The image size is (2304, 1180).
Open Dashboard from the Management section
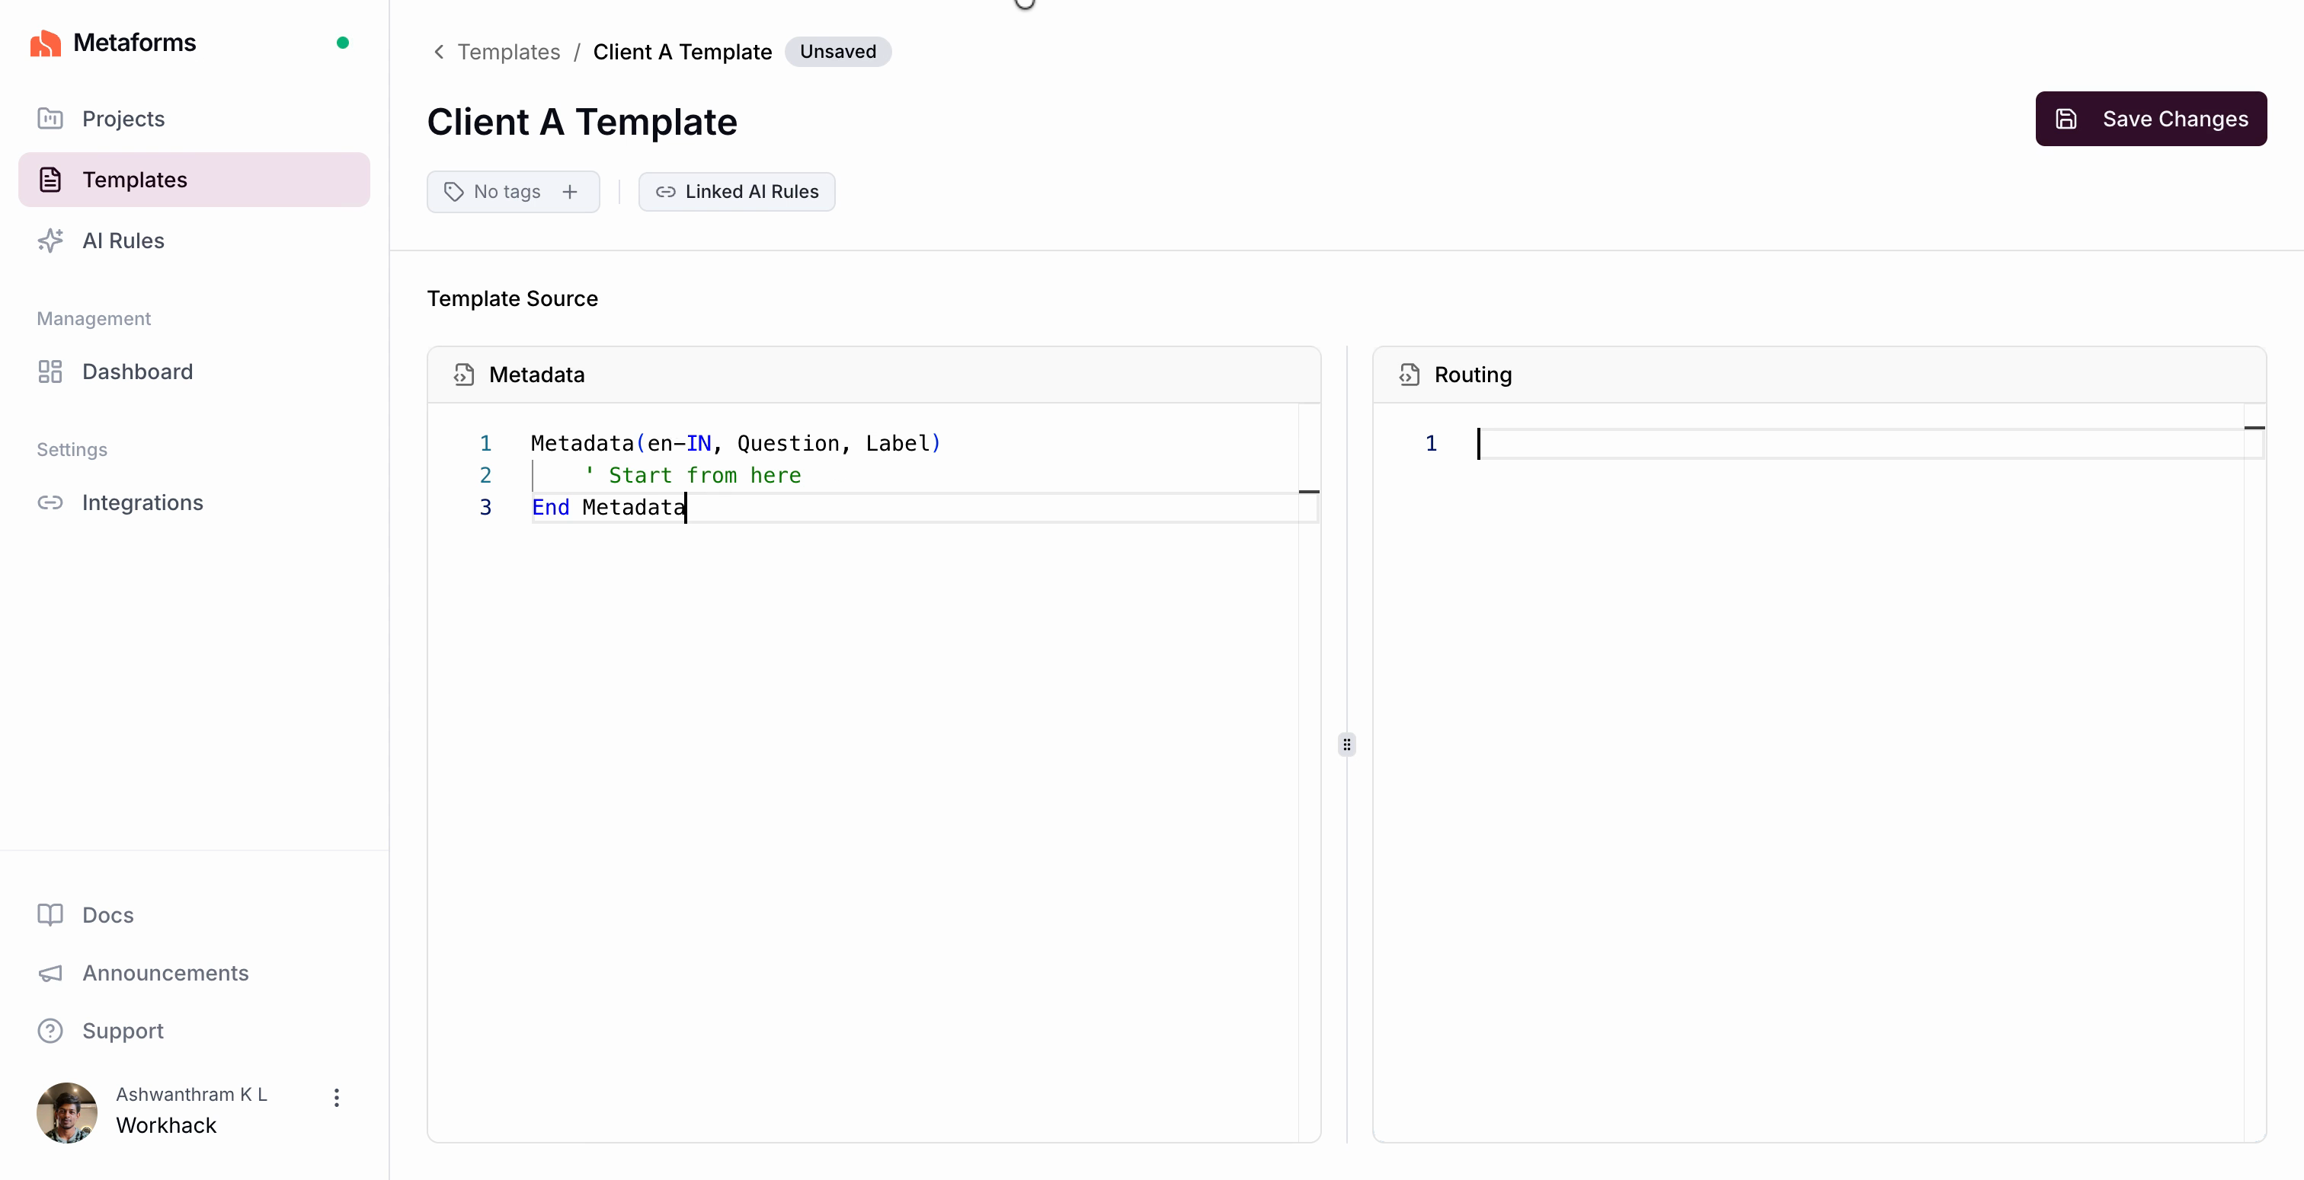click(x=137, y=372)
